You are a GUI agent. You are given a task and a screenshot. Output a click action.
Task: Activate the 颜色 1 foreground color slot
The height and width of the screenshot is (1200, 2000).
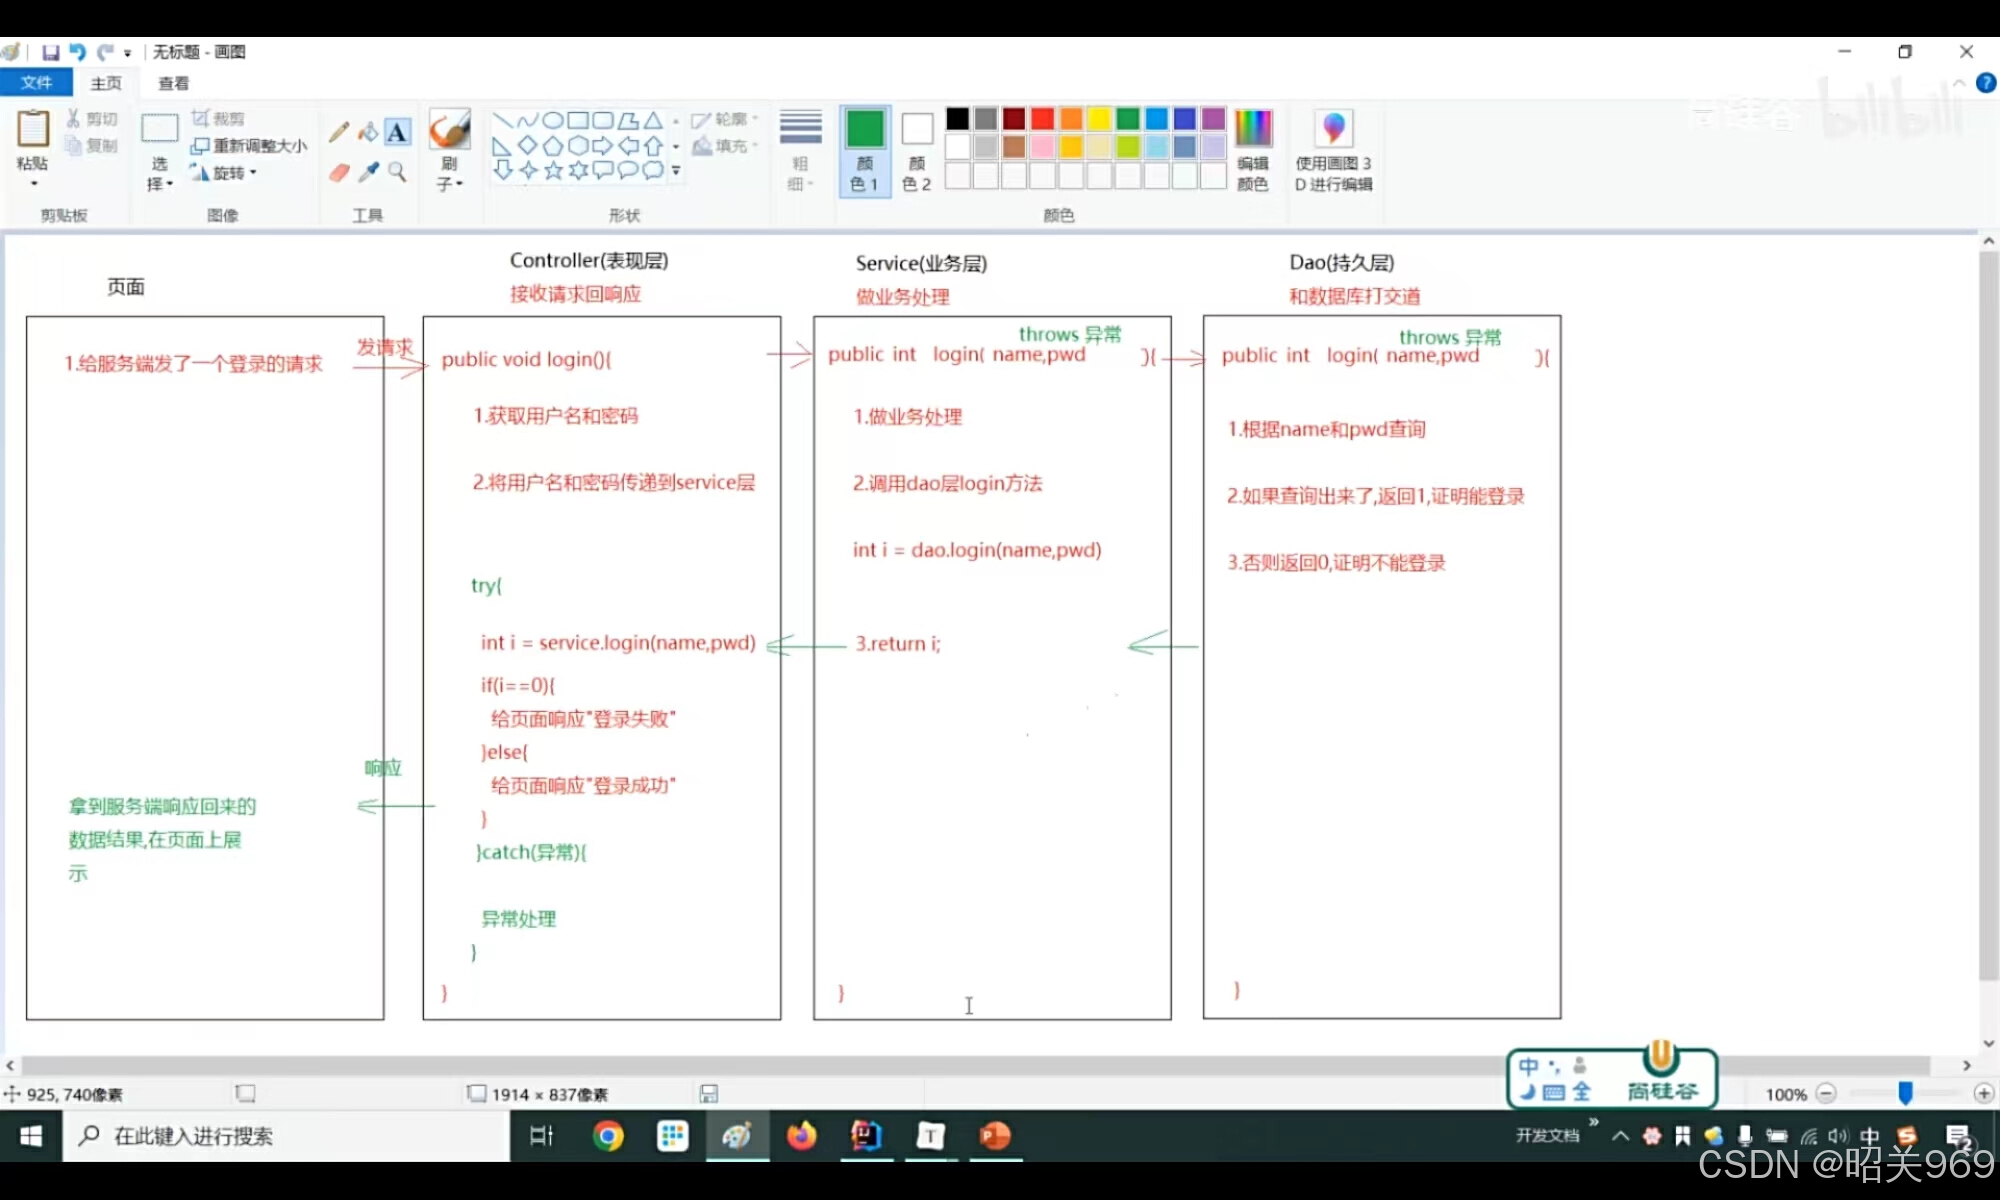[x=865, y=150]
